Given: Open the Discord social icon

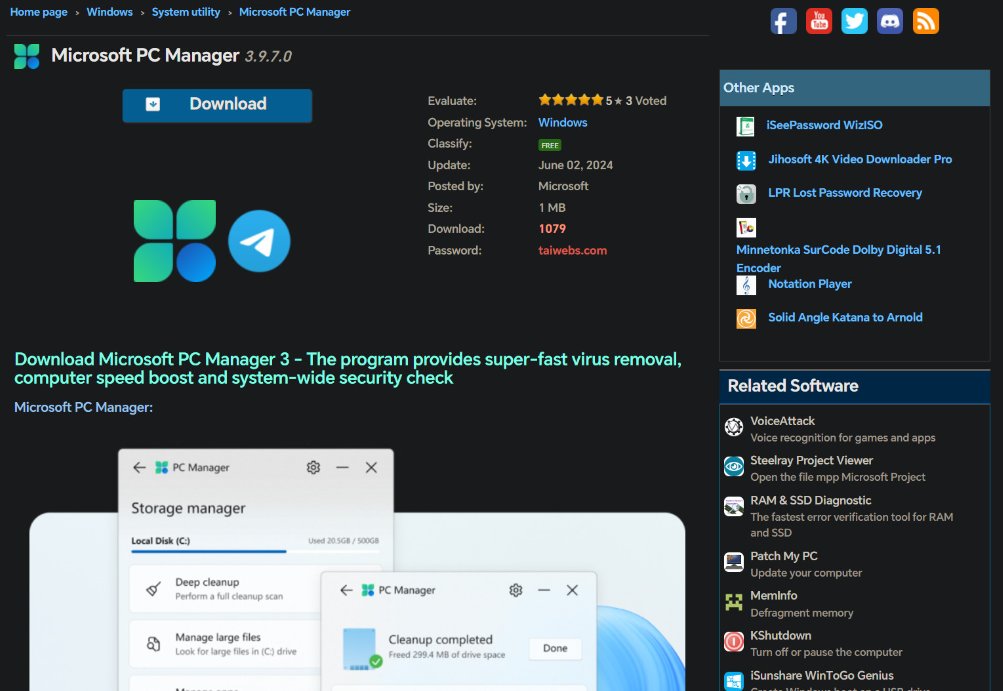Looking at the screenshot, I should coord(890,21).
